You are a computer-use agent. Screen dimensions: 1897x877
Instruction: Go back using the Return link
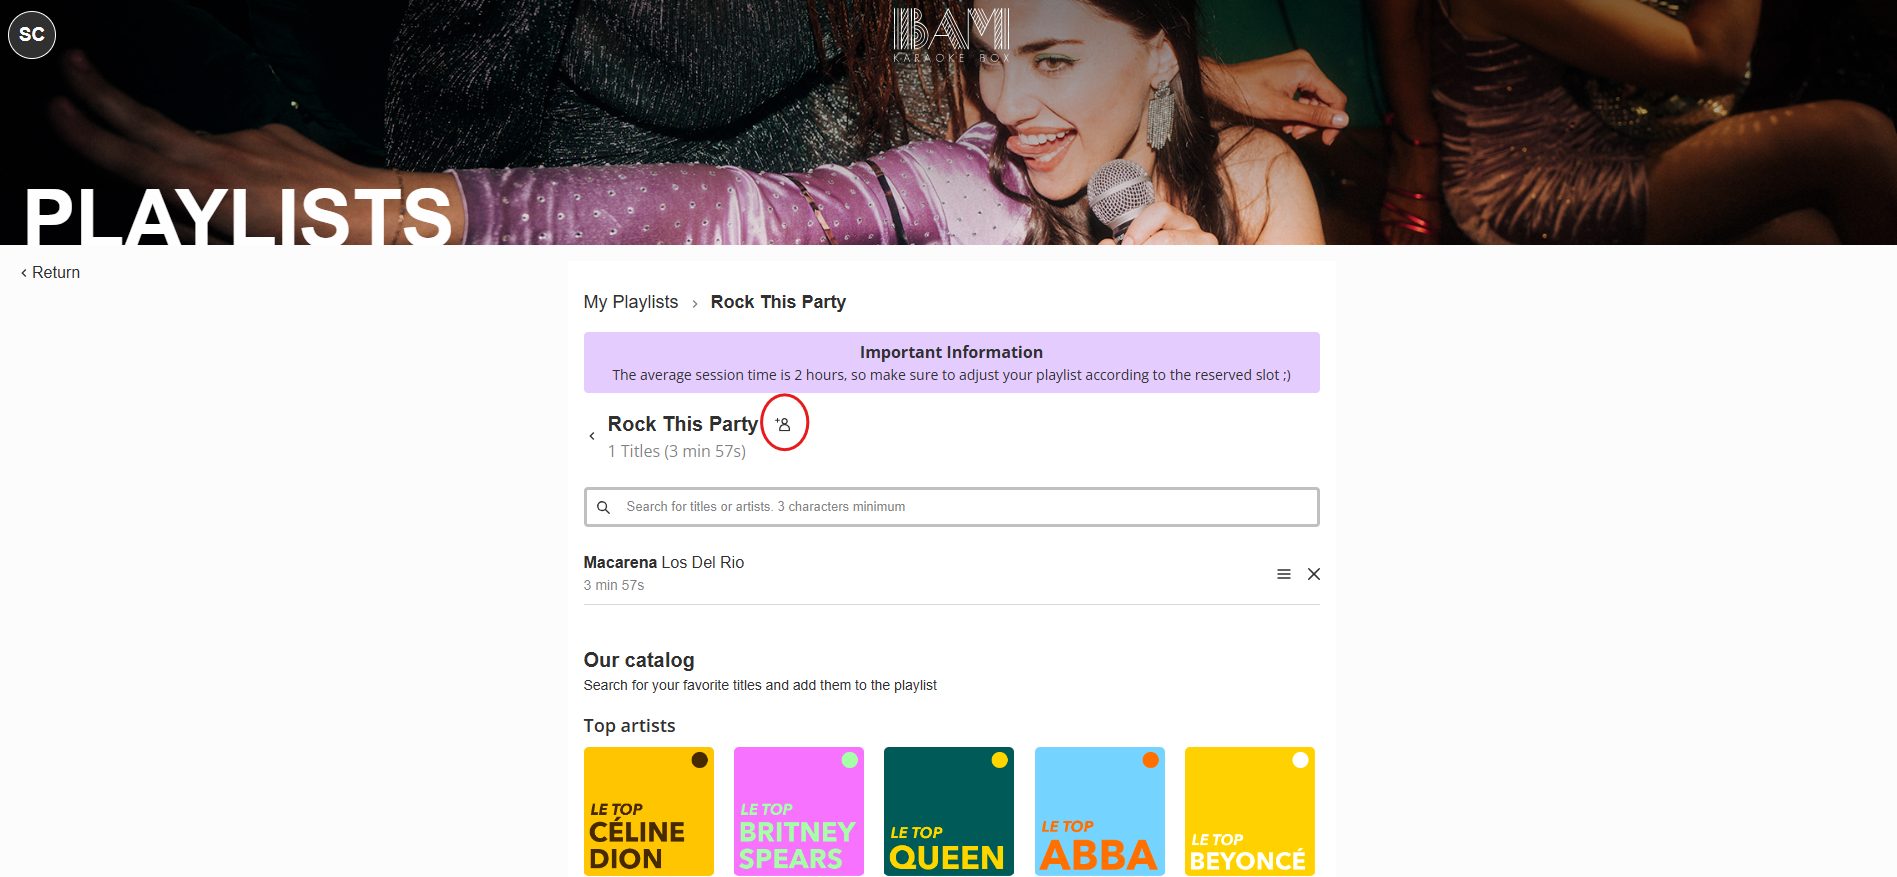click(x=51, y=273)
